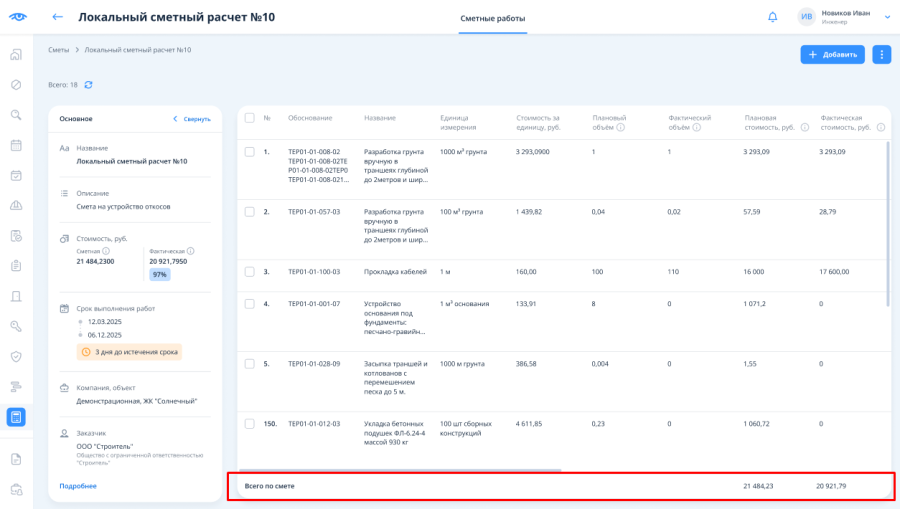Open the crossed-circle icon in sidebar
Viewport: 900px width, 509px height.
(16, 85)
